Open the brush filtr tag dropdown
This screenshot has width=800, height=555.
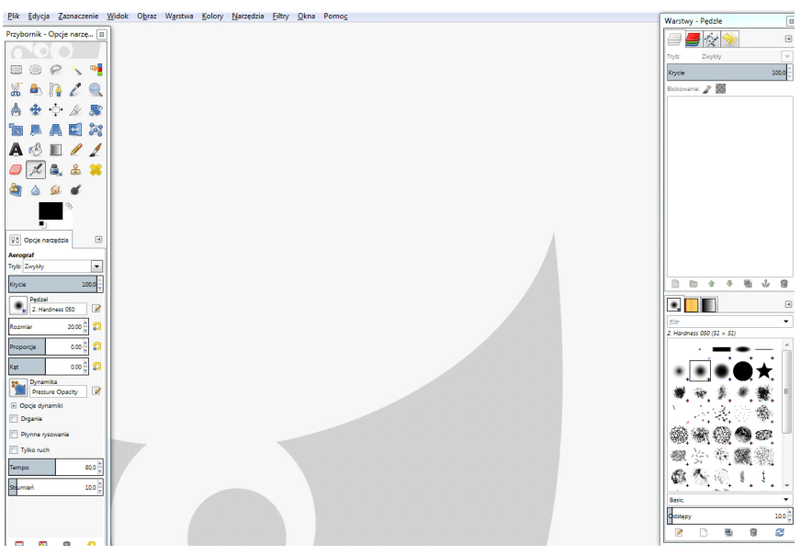786,321
